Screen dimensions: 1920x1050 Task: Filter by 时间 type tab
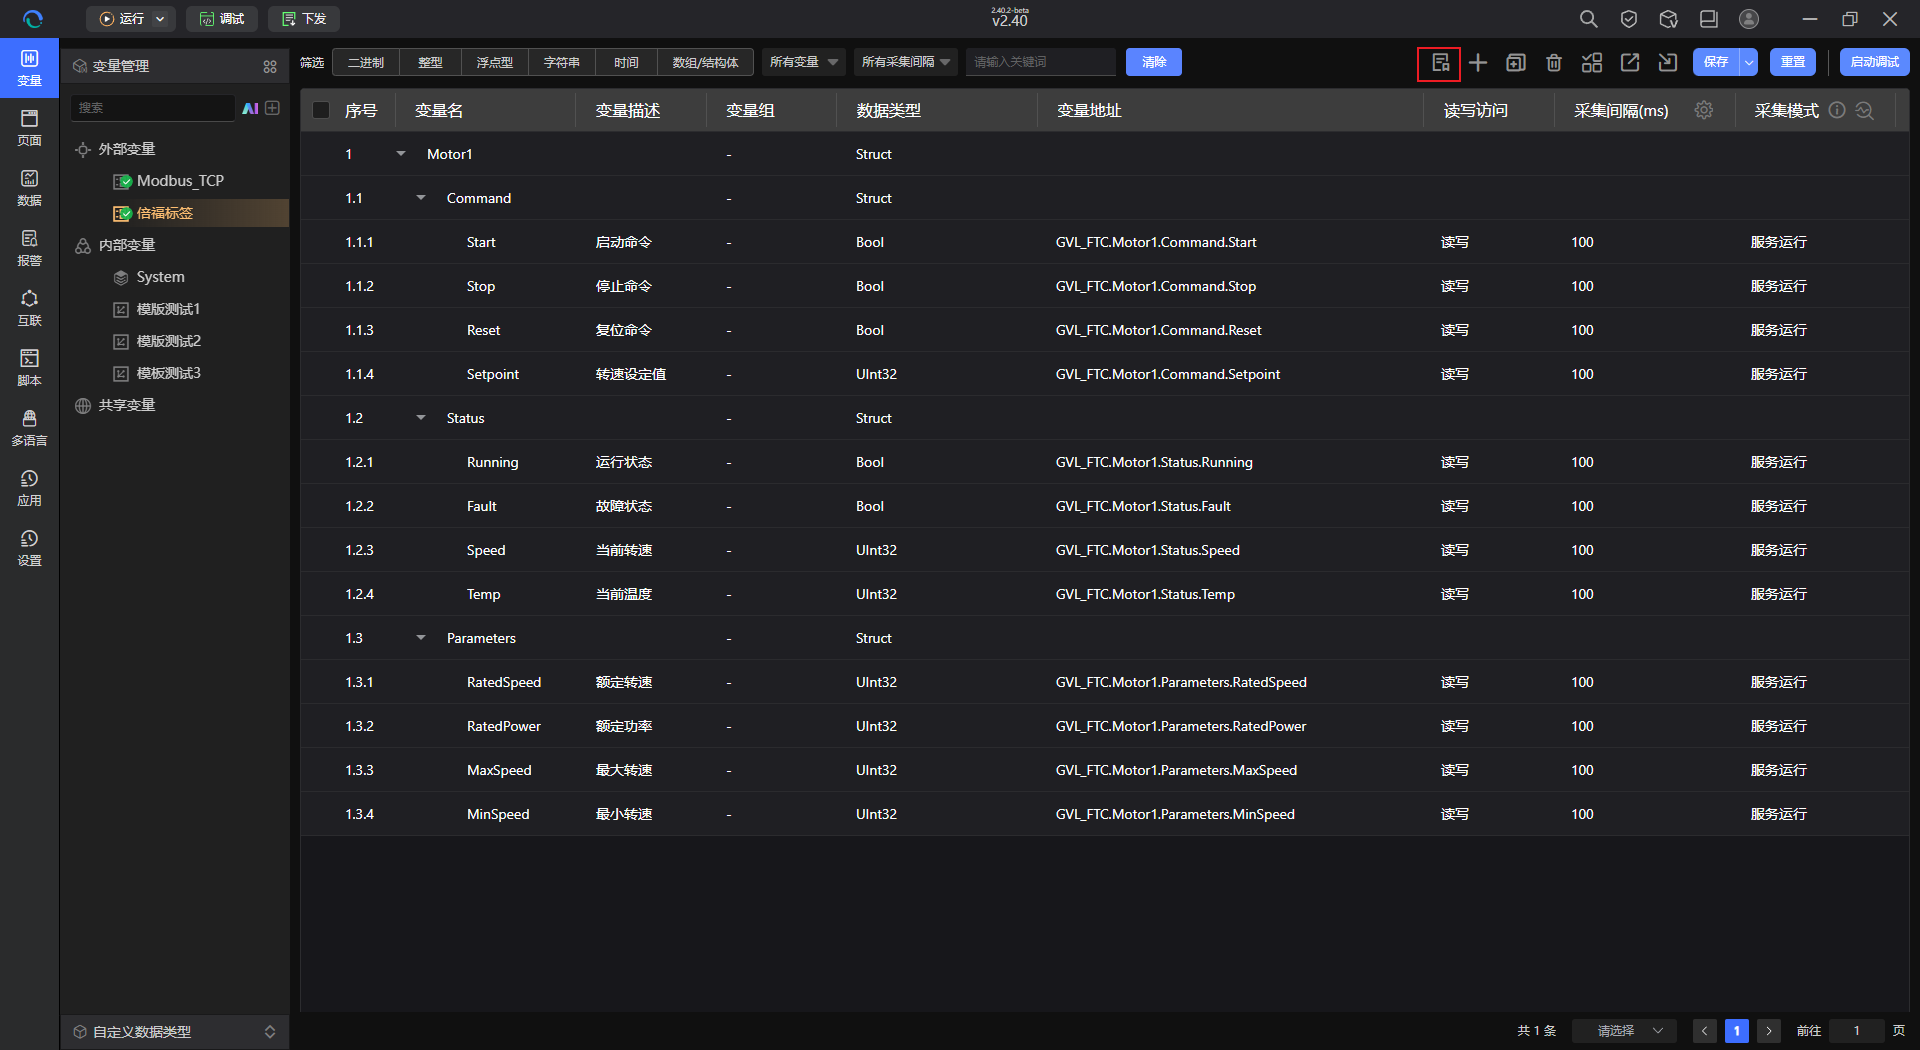click(626, 62)
